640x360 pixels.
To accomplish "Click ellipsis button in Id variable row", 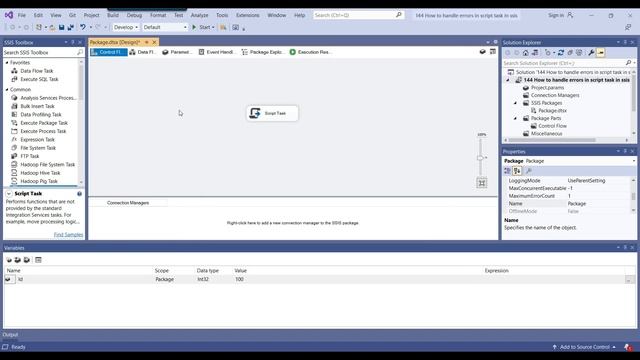I will click(x=629, y=280).
